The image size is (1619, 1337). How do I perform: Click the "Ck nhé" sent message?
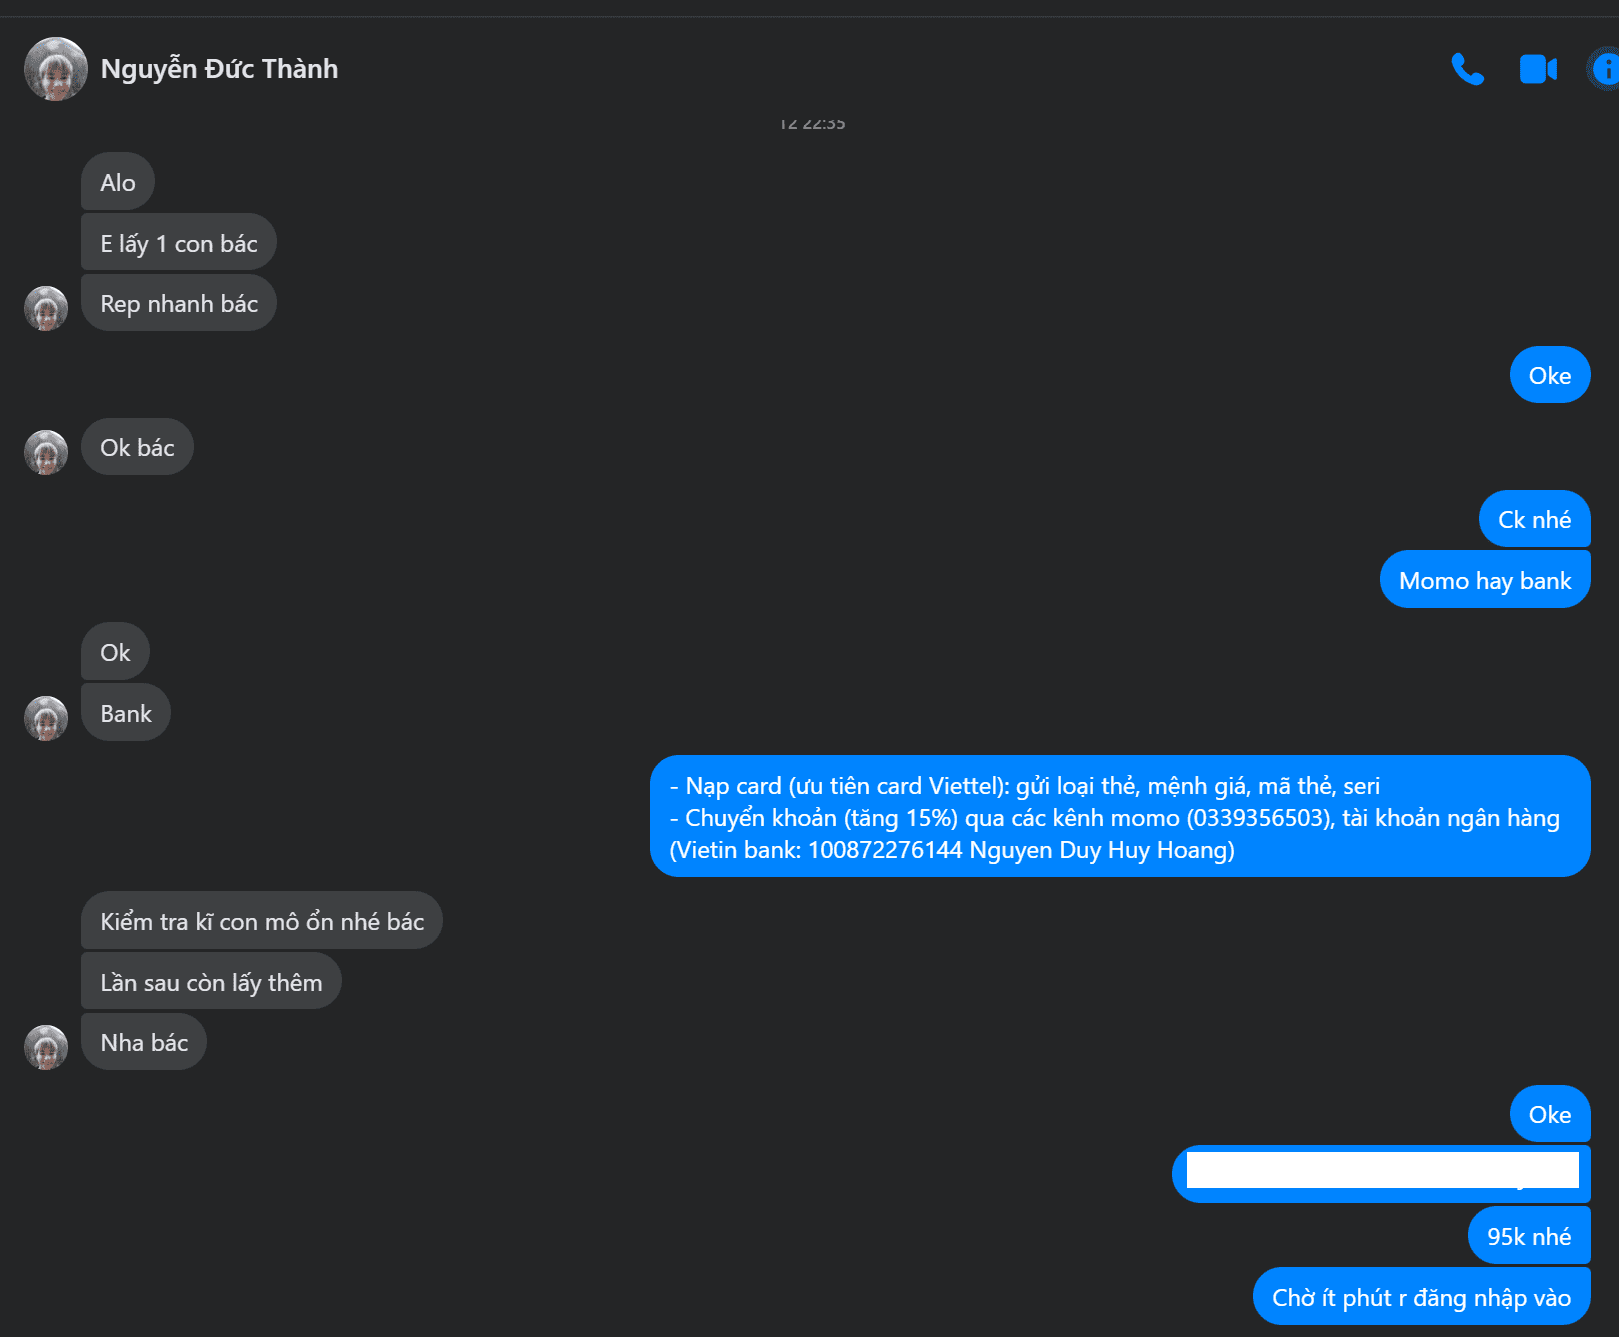(x=1533, y=520)
